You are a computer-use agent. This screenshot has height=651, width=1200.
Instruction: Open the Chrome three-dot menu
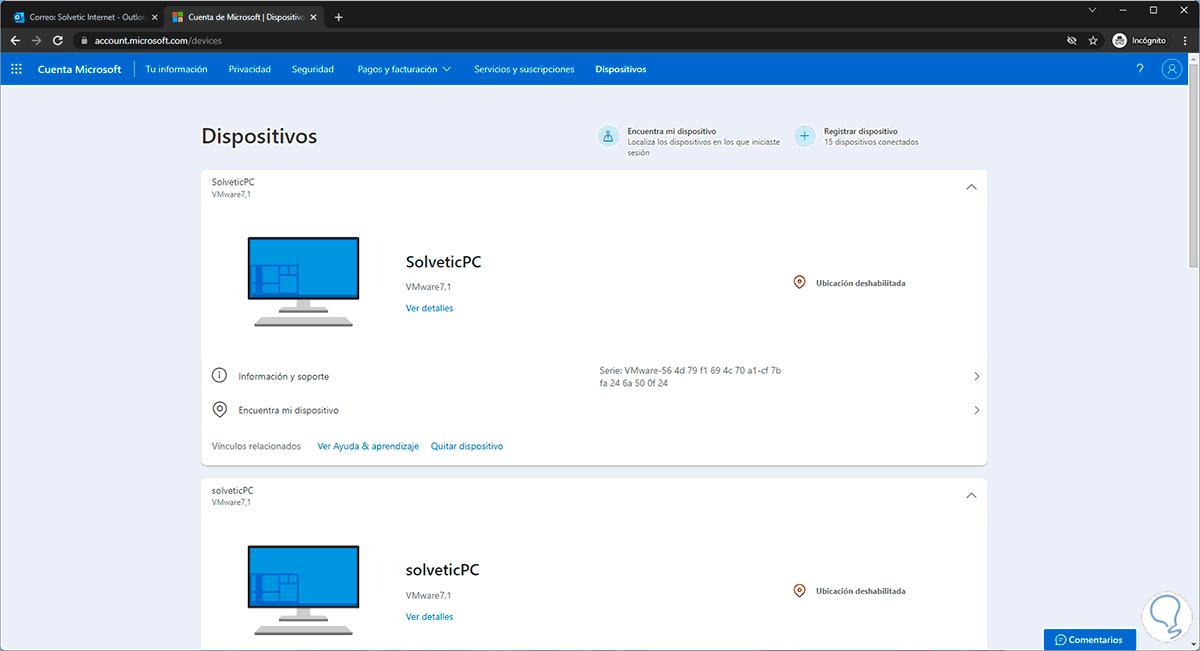click(x=1185, y=40)
